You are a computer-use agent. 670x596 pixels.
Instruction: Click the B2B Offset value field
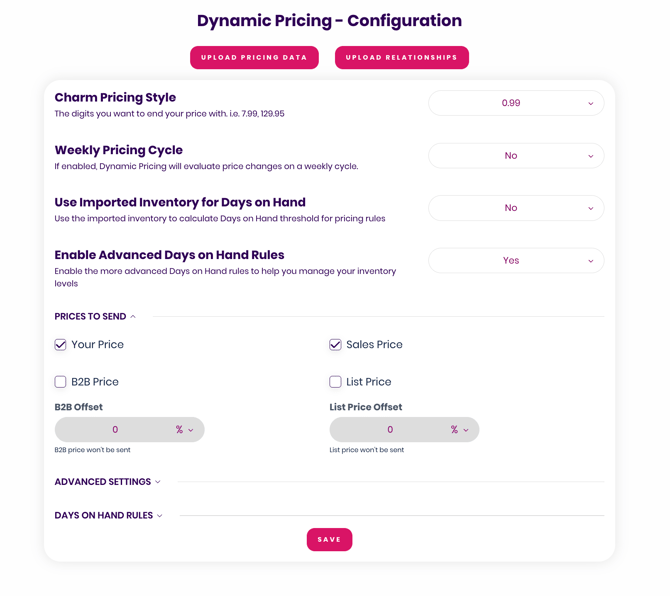pyautogui.click(x=114, y=430)
